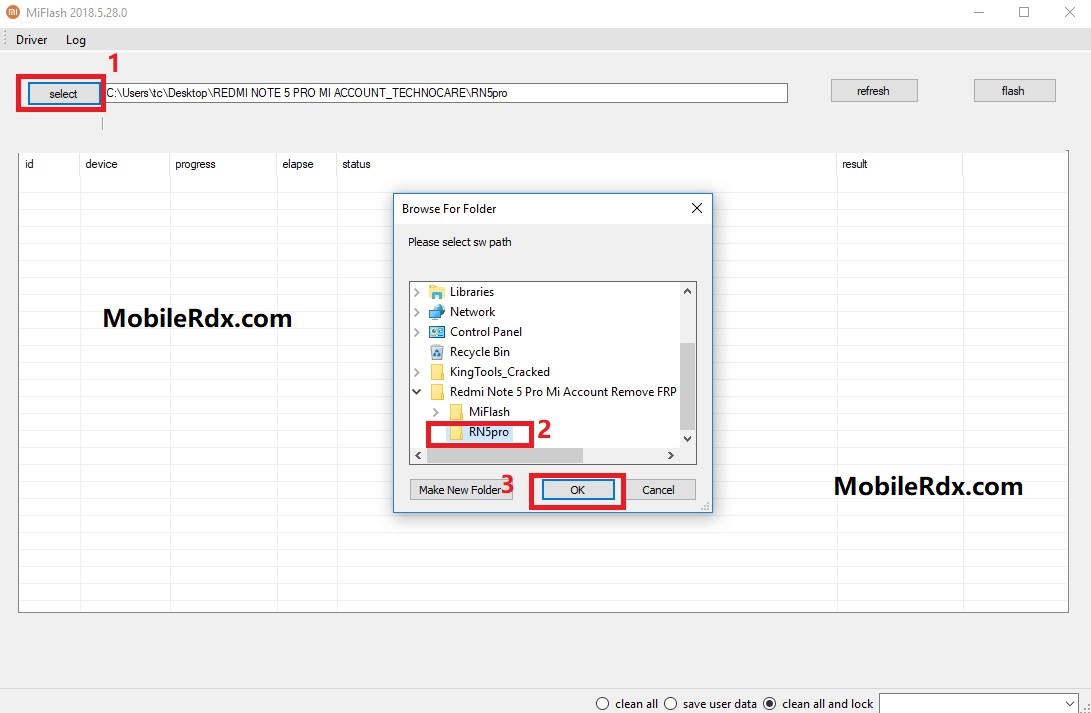Click the Control Panel icon
This screenshot has height=713, width=1091.
437,332
